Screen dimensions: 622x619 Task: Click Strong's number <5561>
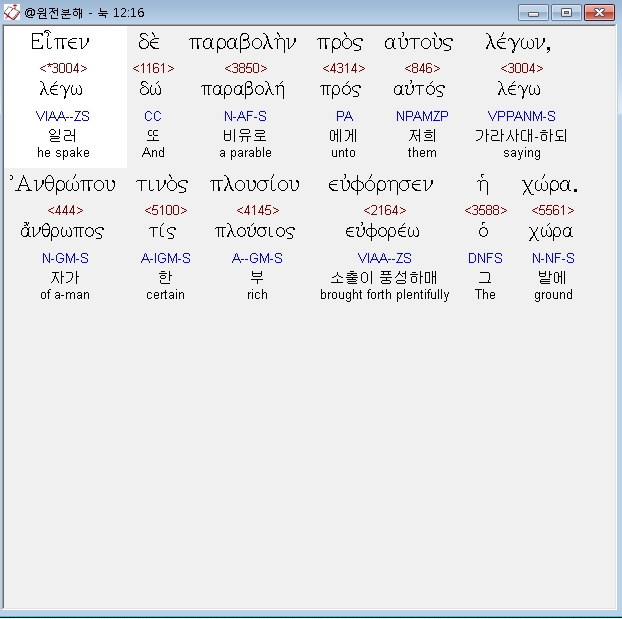(553, 210)
